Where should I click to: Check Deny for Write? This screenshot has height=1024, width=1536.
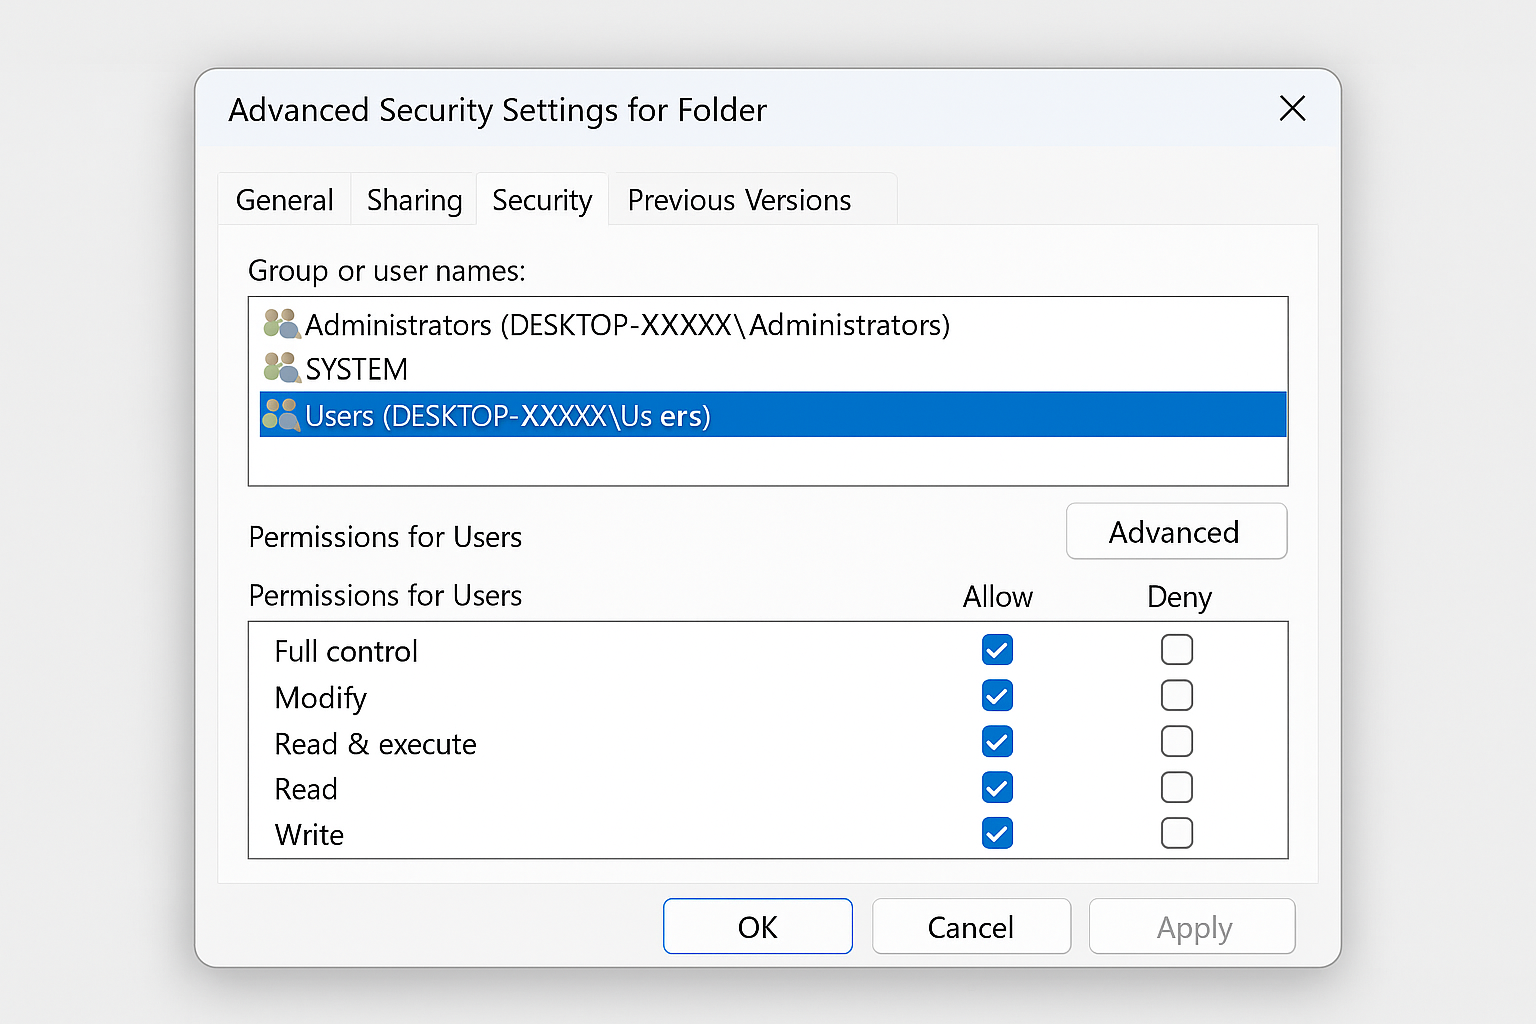[x=1177, y=833]
